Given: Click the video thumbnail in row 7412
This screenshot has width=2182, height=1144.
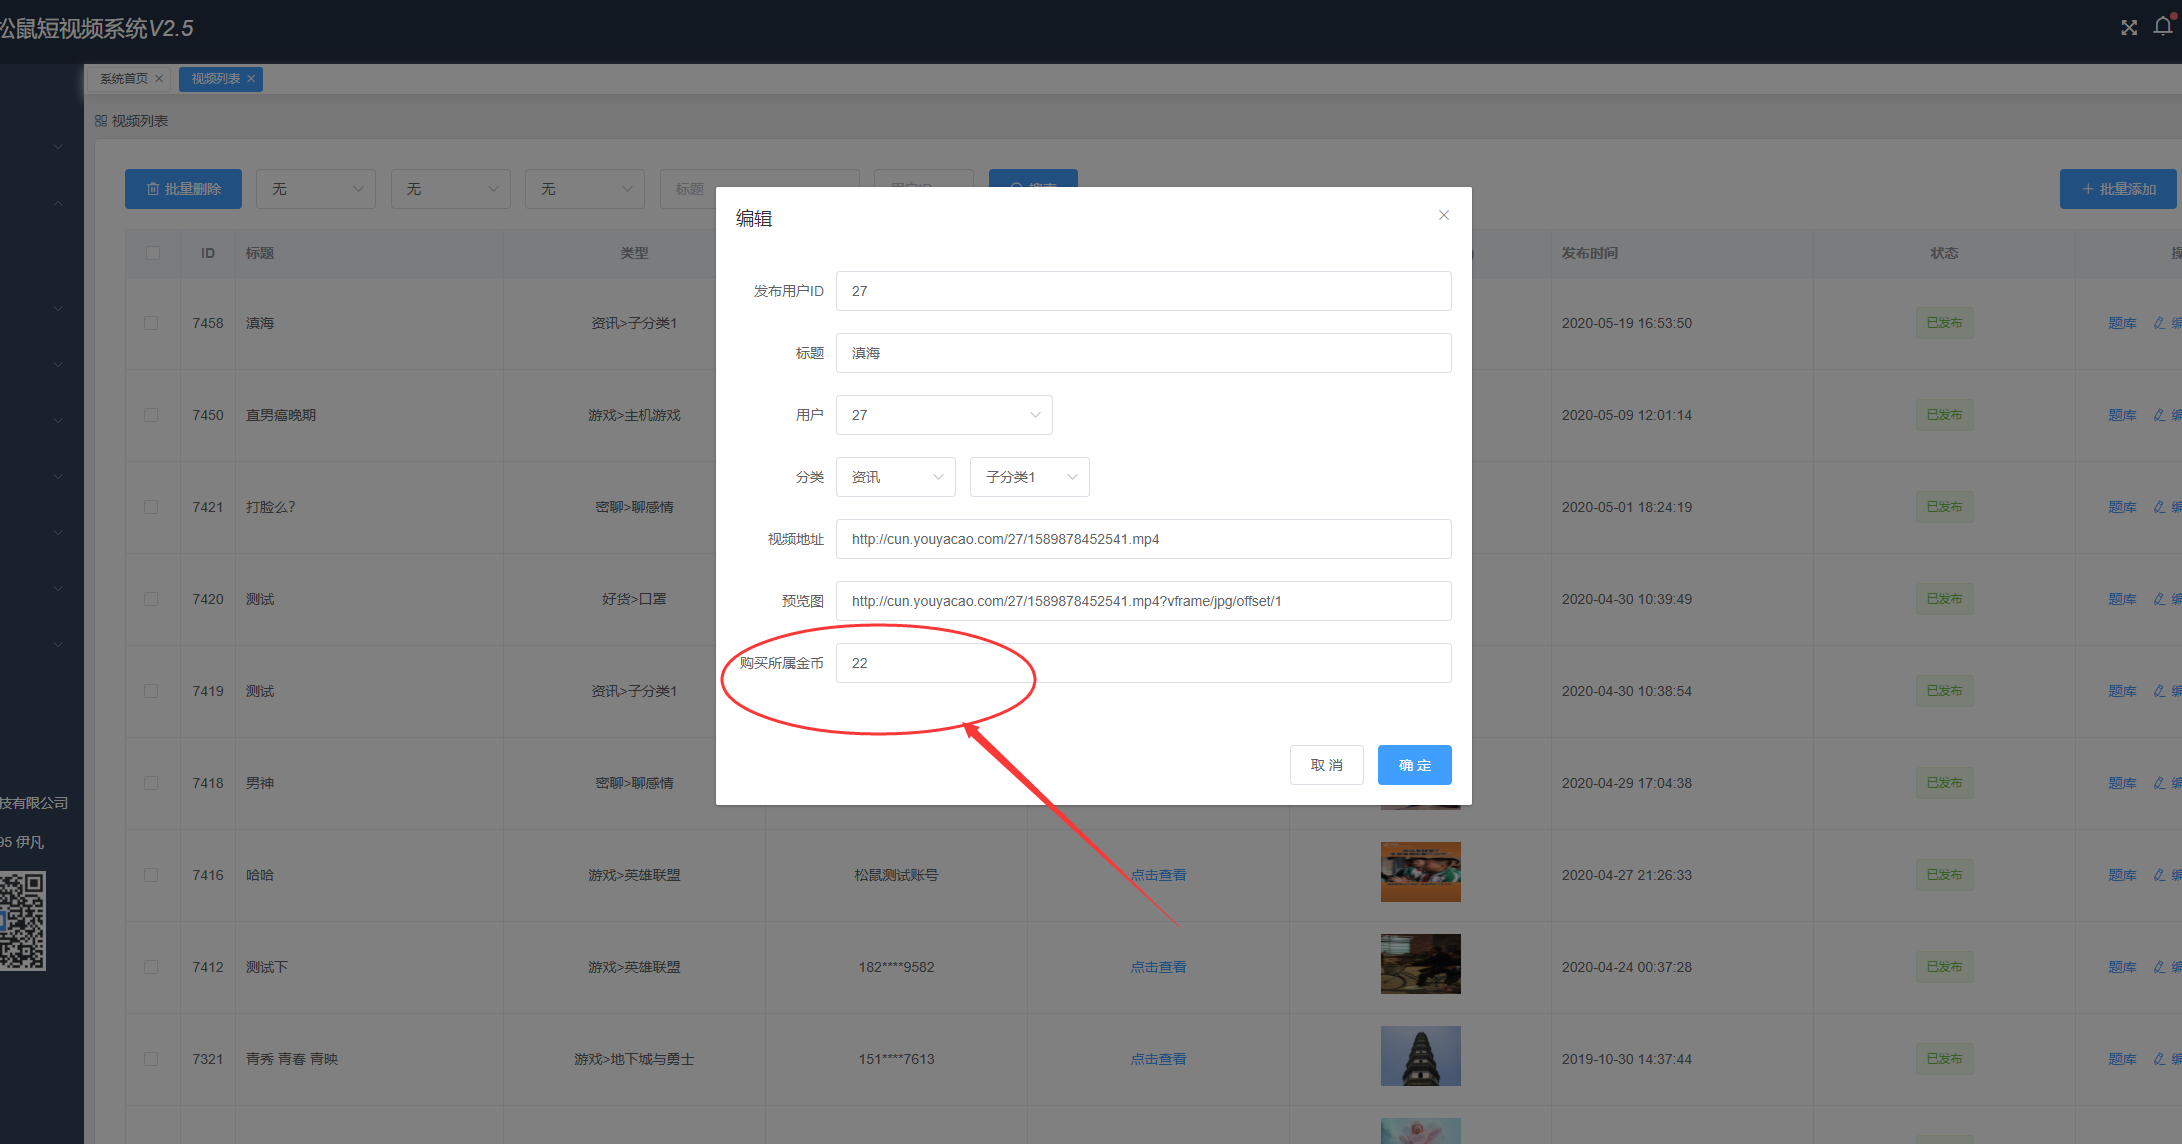Looking at the screenshot, I should [1420, 964].
